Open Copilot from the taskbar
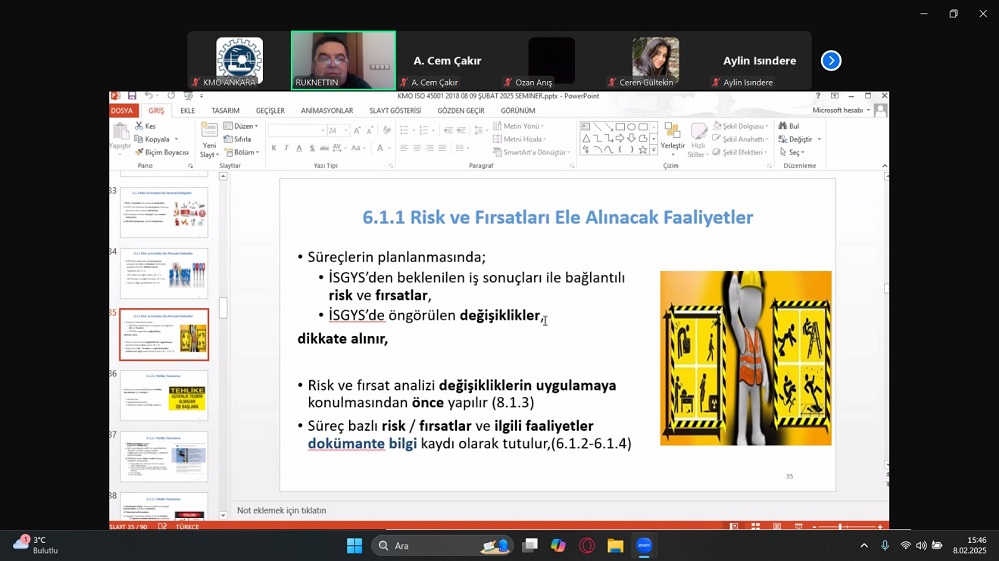999x561 pixels. [x=558, y=545]
